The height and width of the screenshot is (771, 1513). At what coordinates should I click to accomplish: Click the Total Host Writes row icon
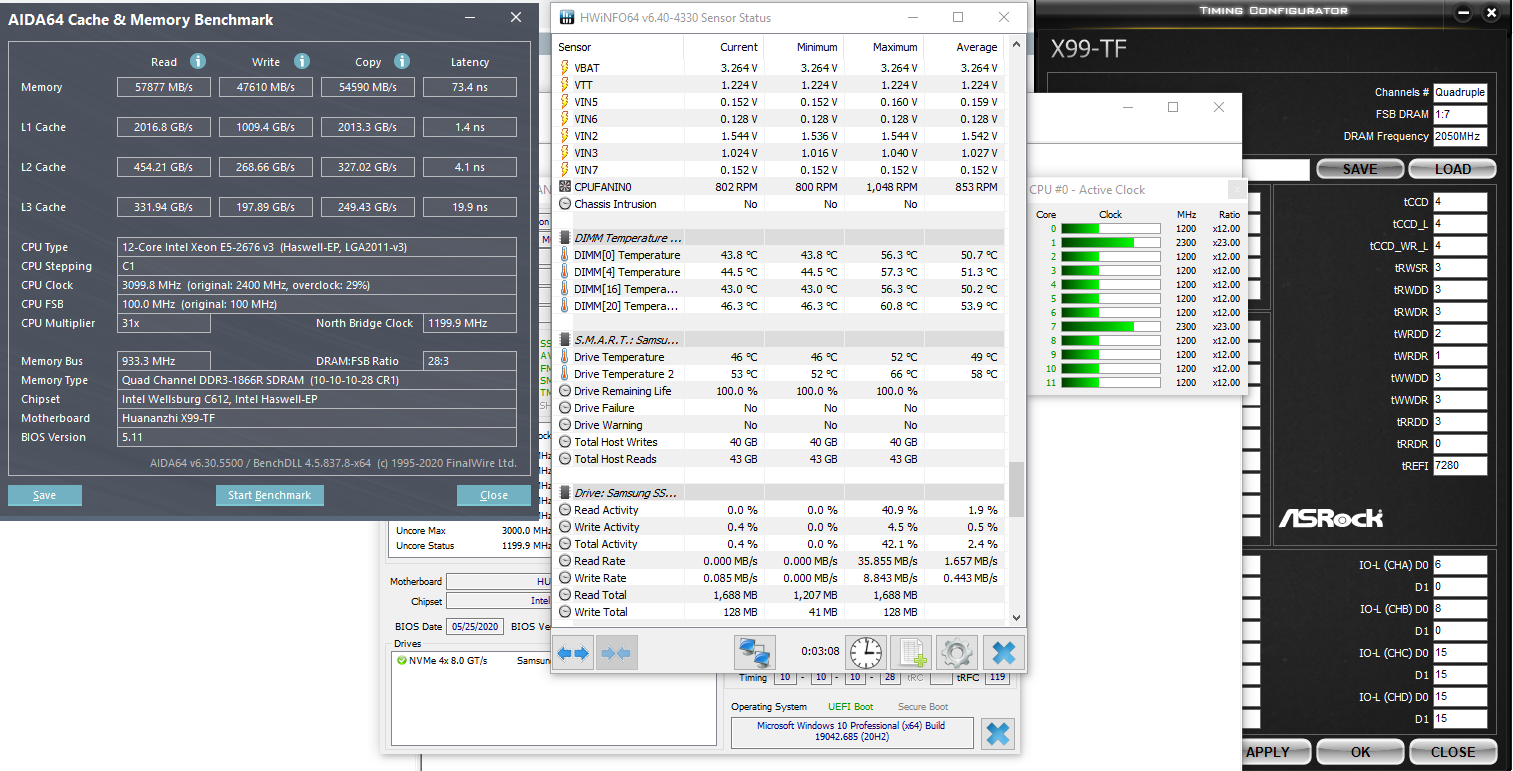click(565, 442)
